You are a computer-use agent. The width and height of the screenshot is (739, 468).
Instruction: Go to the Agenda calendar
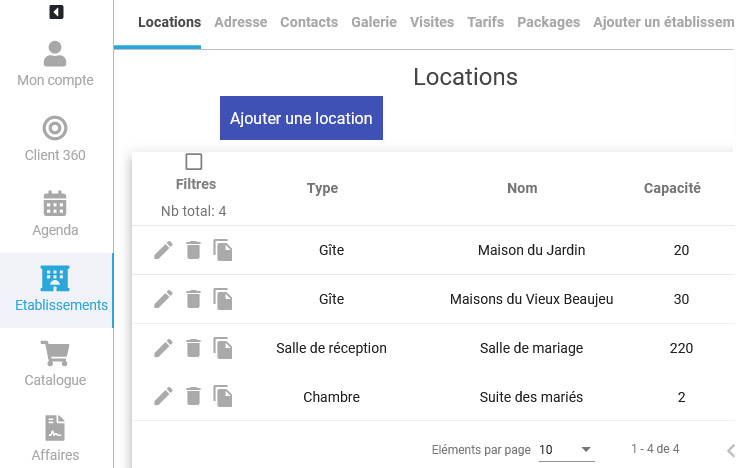pos(55,214)
